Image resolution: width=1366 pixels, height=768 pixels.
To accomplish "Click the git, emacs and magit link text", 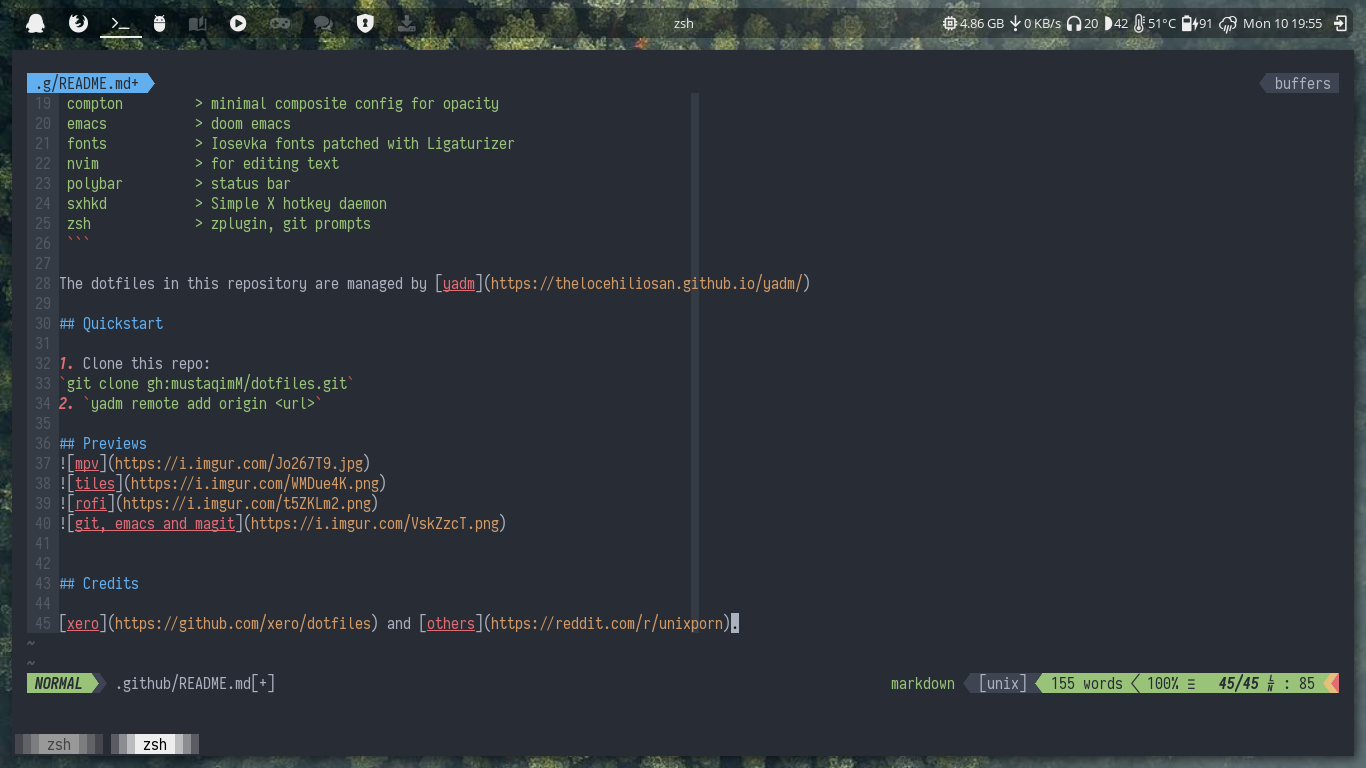I will coord(155,524).
